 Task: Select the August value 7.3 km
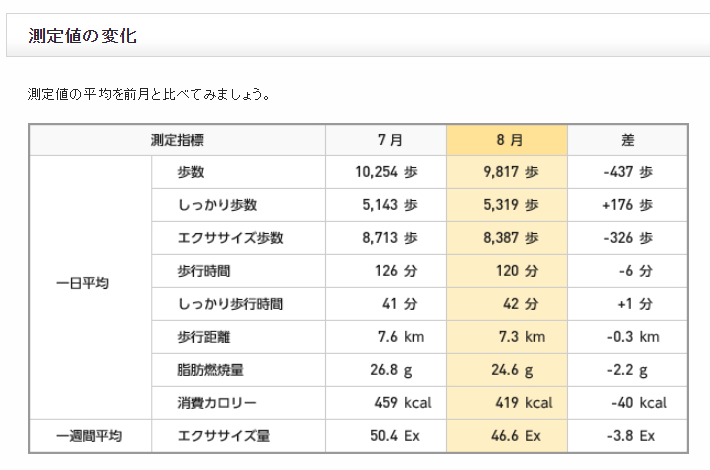pyautogui.click(x=522, y=337)
